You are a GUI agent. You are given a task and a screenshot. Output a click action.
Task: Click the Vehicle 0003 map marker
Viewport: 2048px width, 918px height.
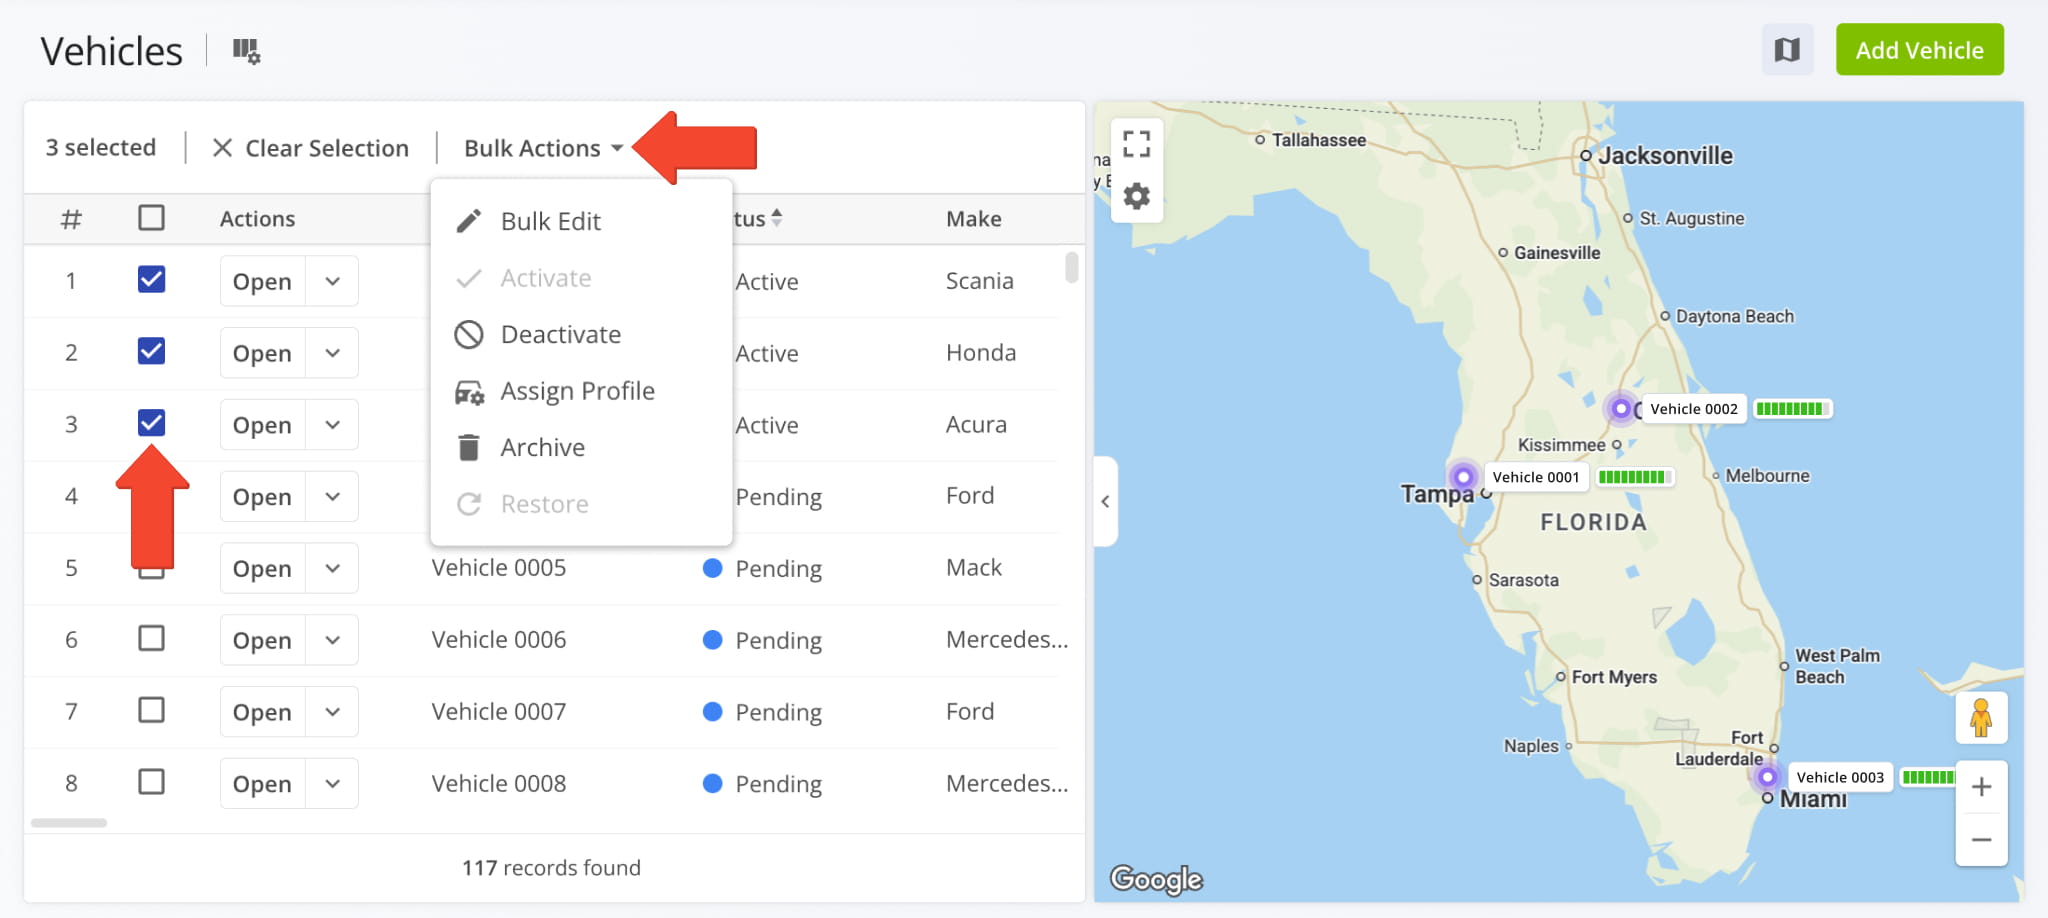point(1768,777)
